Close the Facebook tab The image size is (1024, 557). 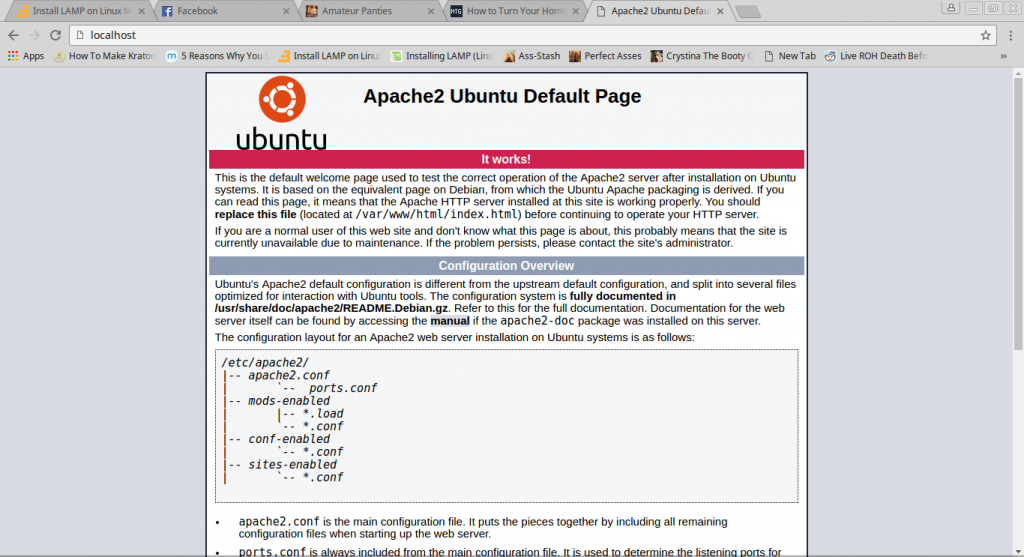tap(287, 12)
